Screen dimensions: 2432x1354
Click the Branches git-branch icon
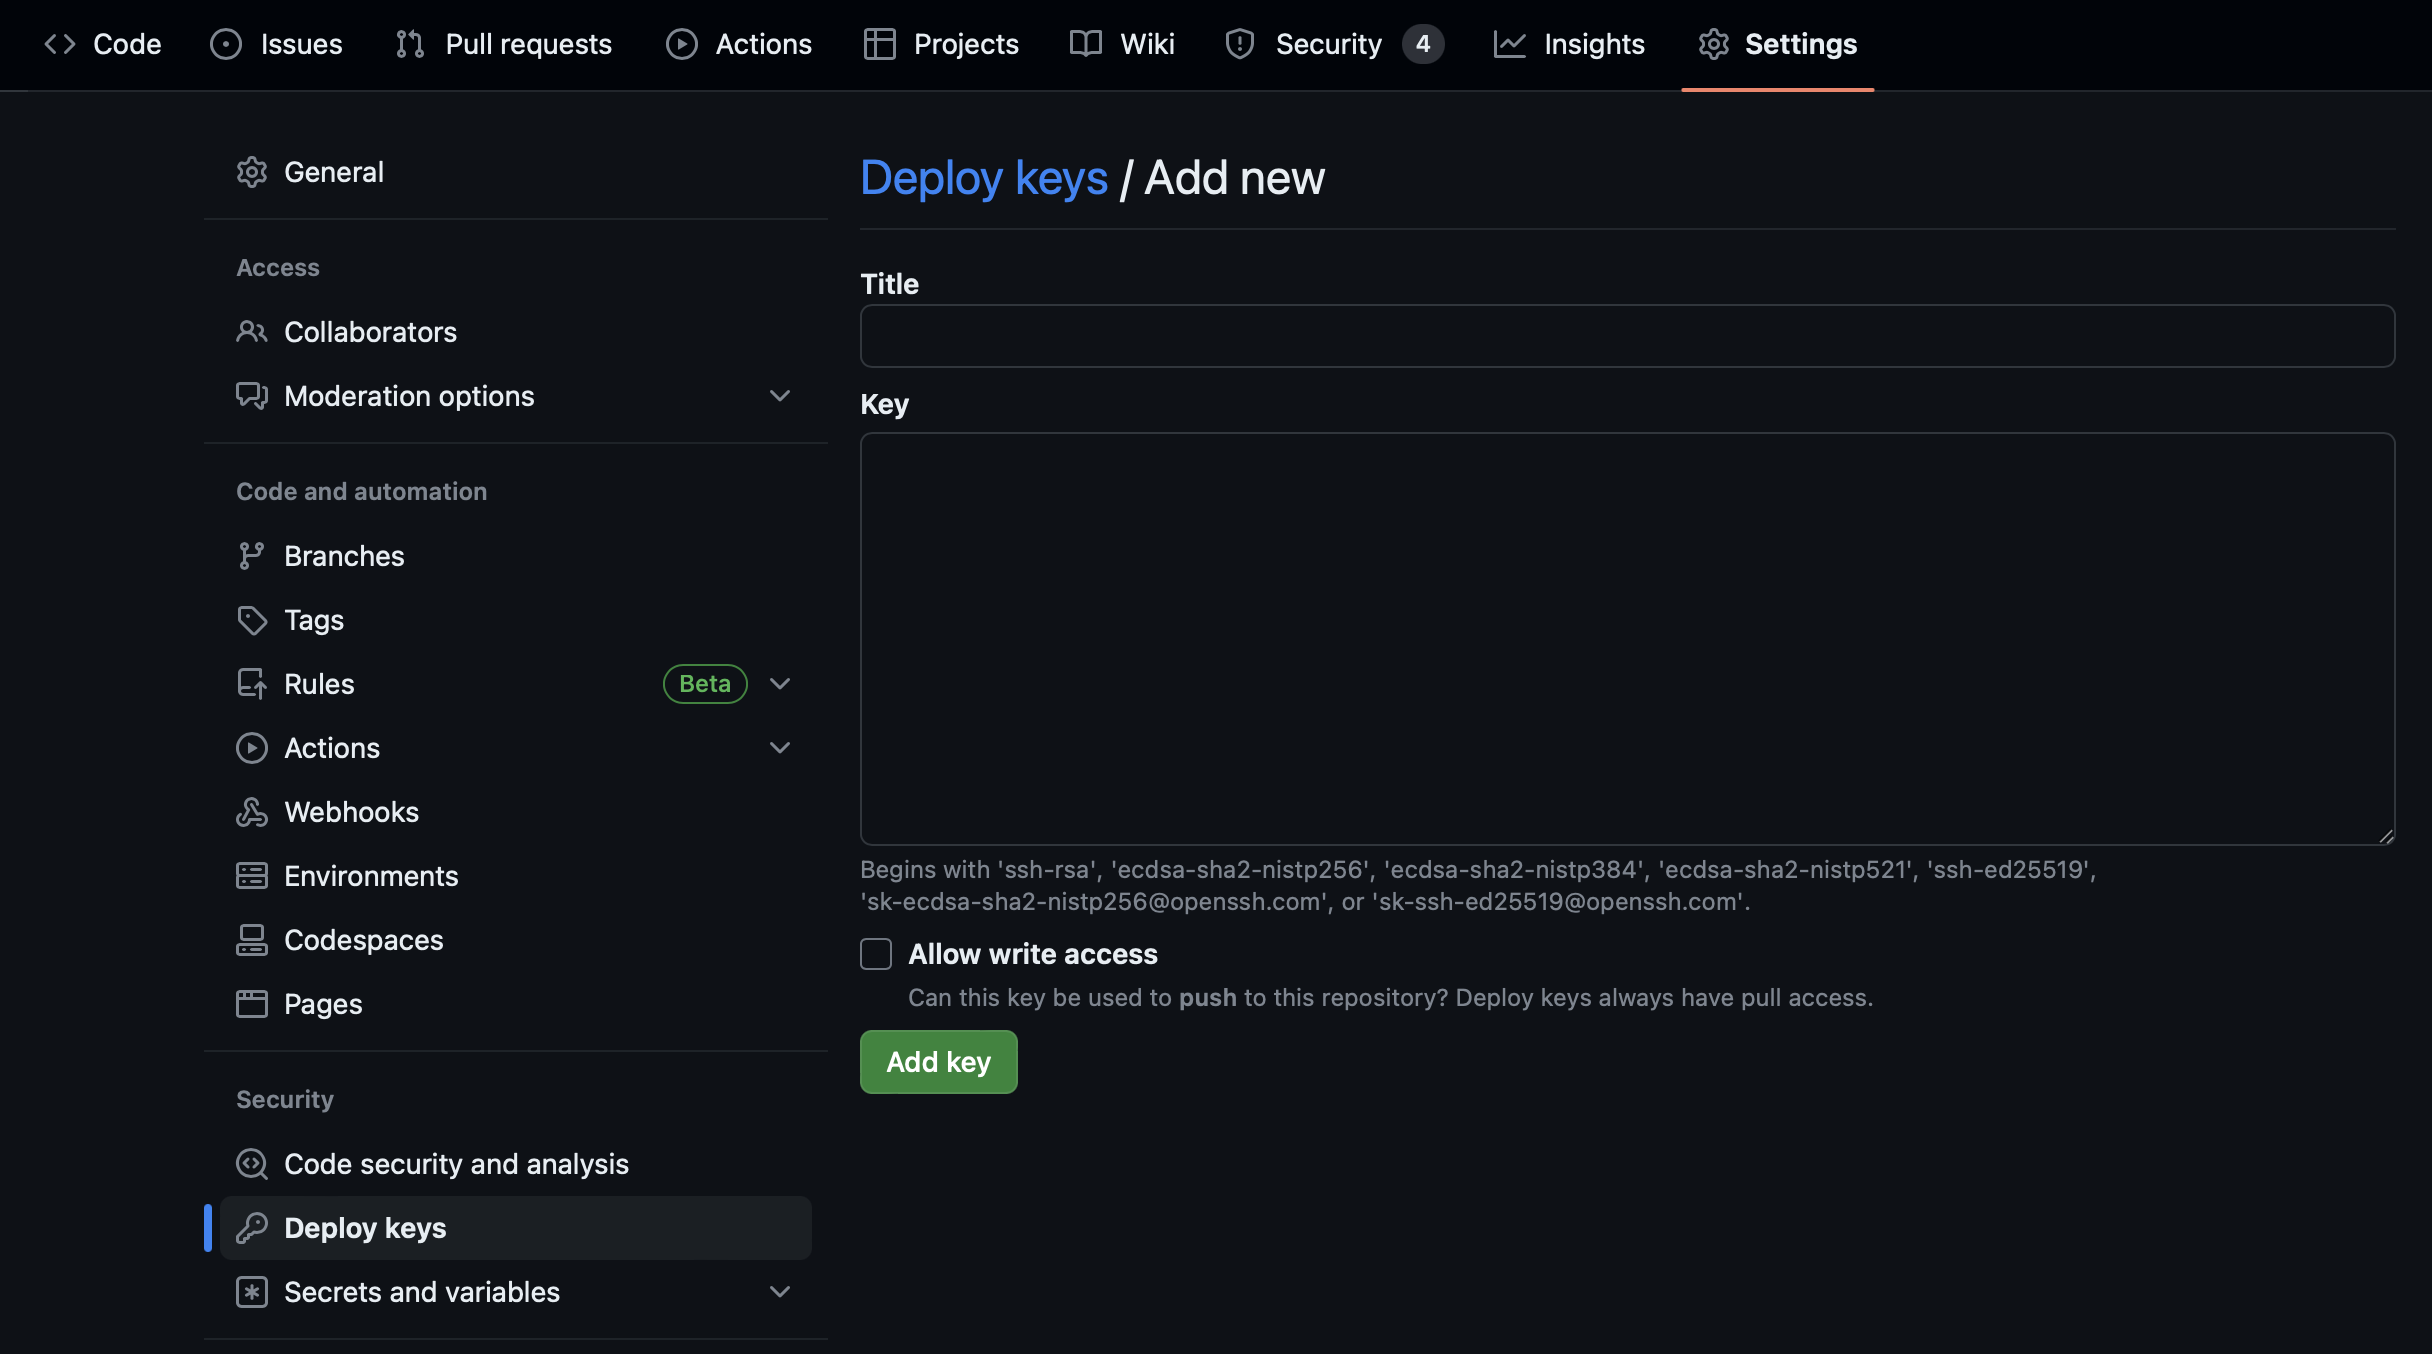(251, 556)
